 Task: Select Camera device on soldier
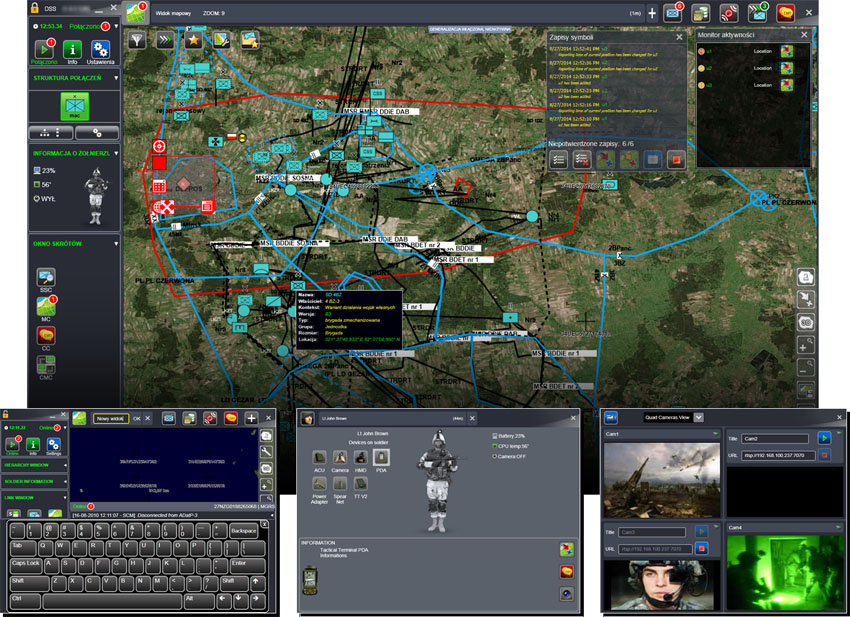[340, 458]
